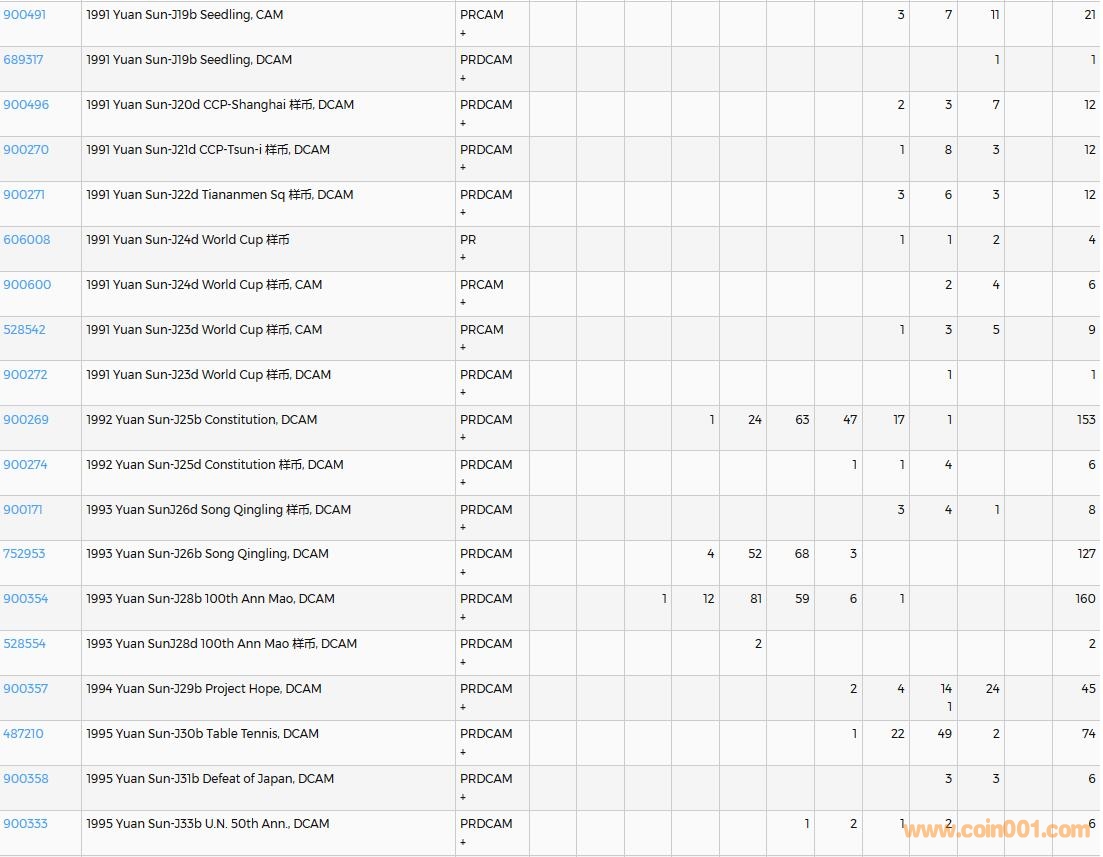Click the 900496 coin link
1103x857 pixels.
(x=26, y=105)
